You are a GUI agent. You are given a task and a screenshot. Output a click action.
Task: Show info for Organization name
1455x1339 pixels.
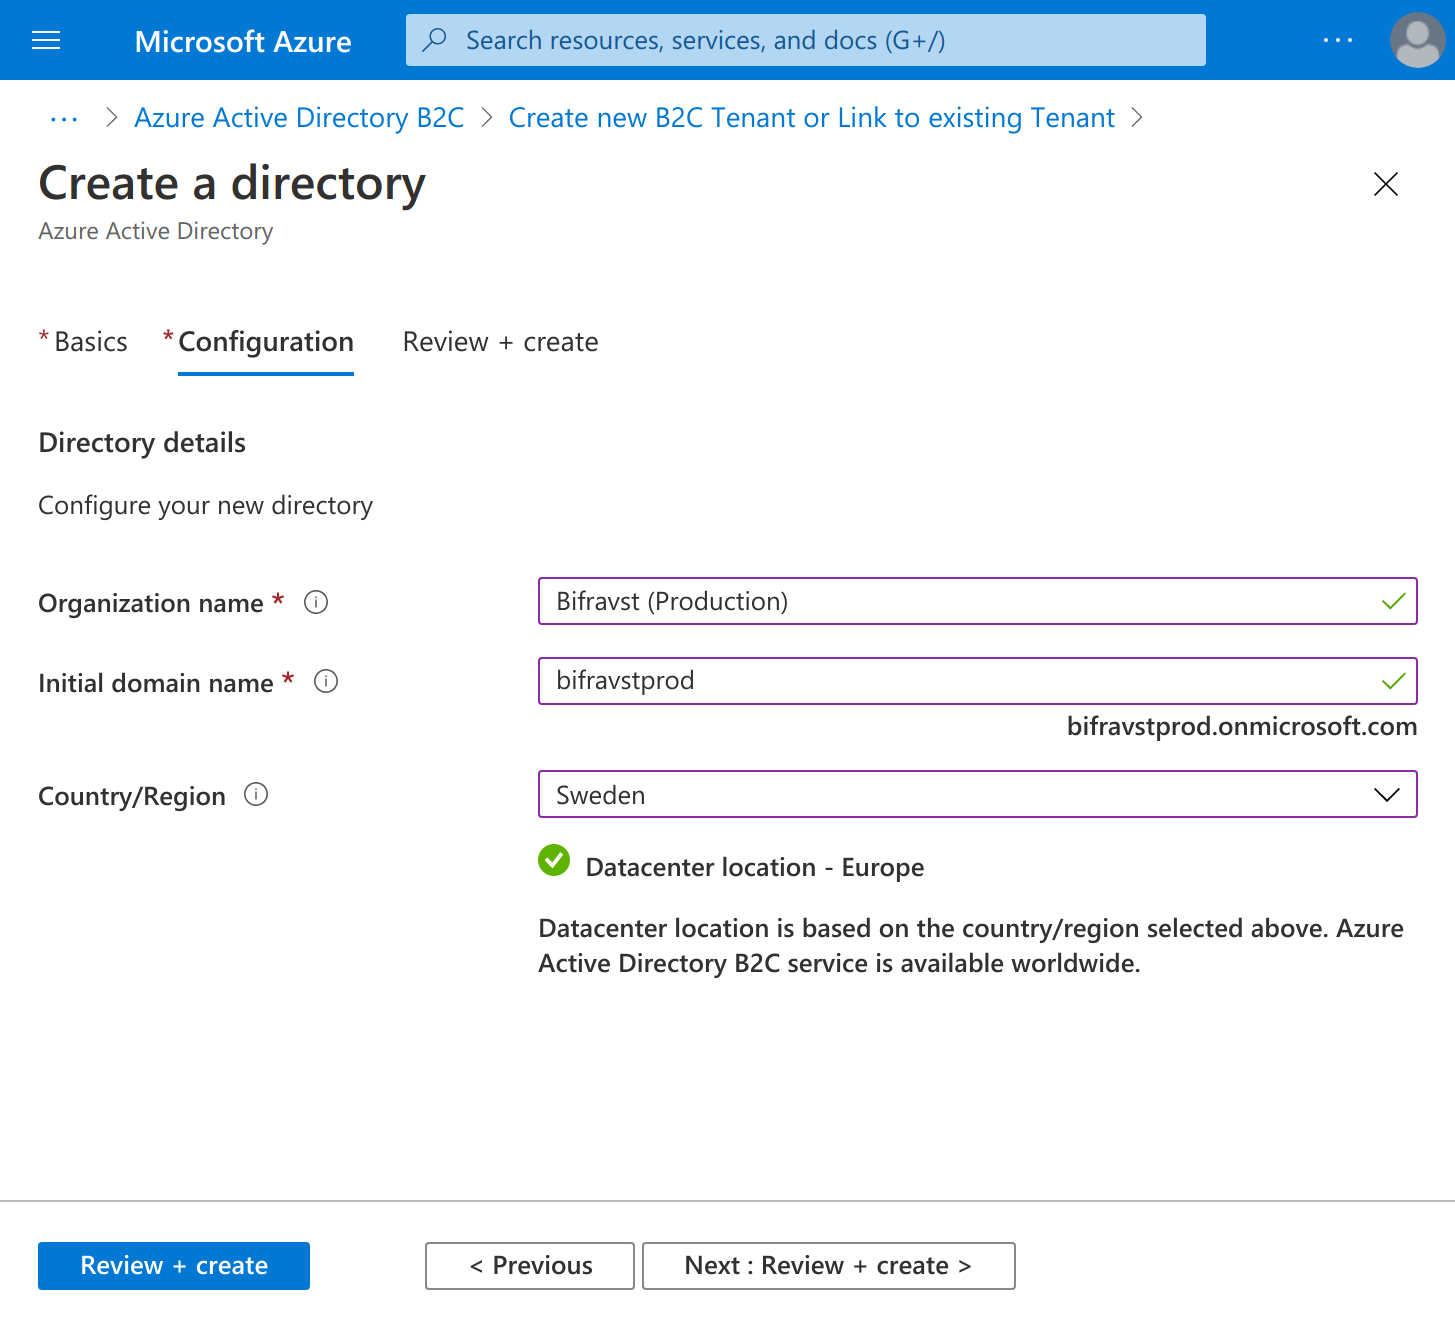pos(316,602)
